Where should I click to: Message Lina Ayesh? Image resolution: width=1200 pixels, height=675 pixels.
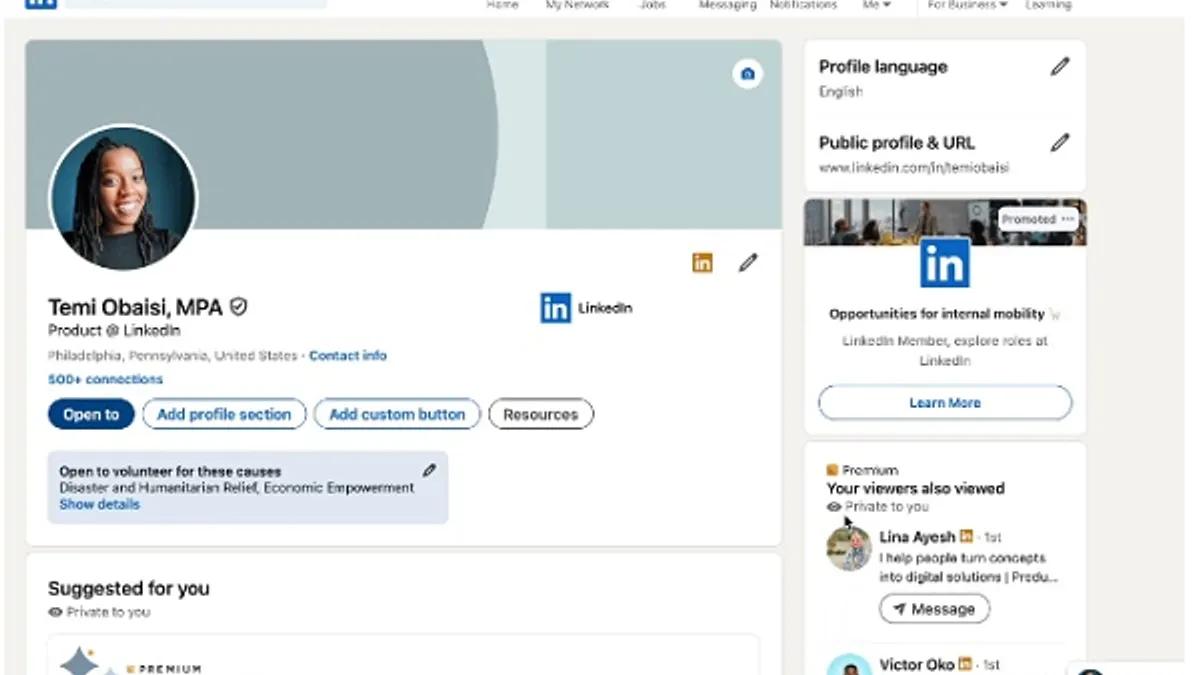point(934,609)
